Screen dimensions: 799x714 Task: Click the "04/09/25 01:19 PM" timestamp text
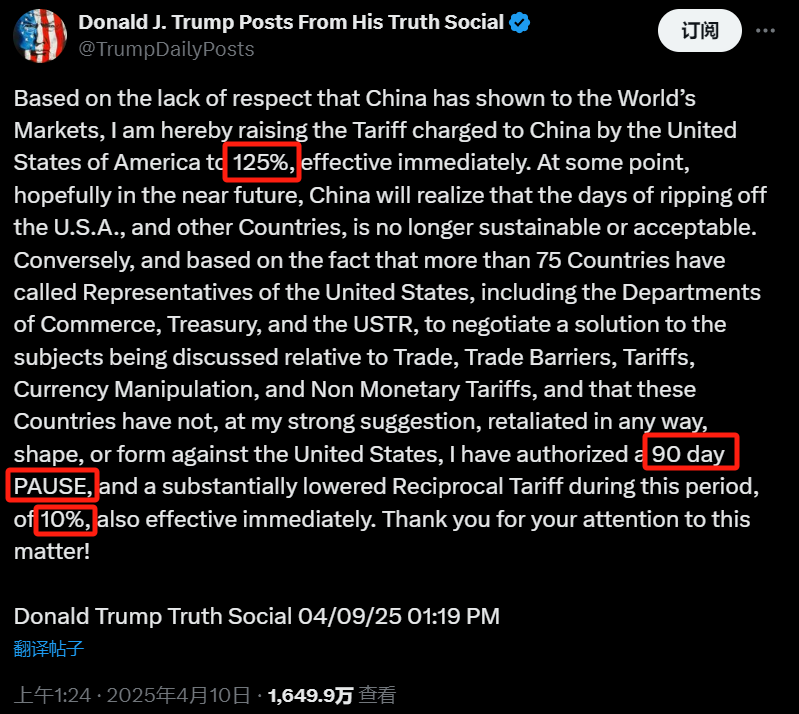pyautogui.click(x=398, y=616)
